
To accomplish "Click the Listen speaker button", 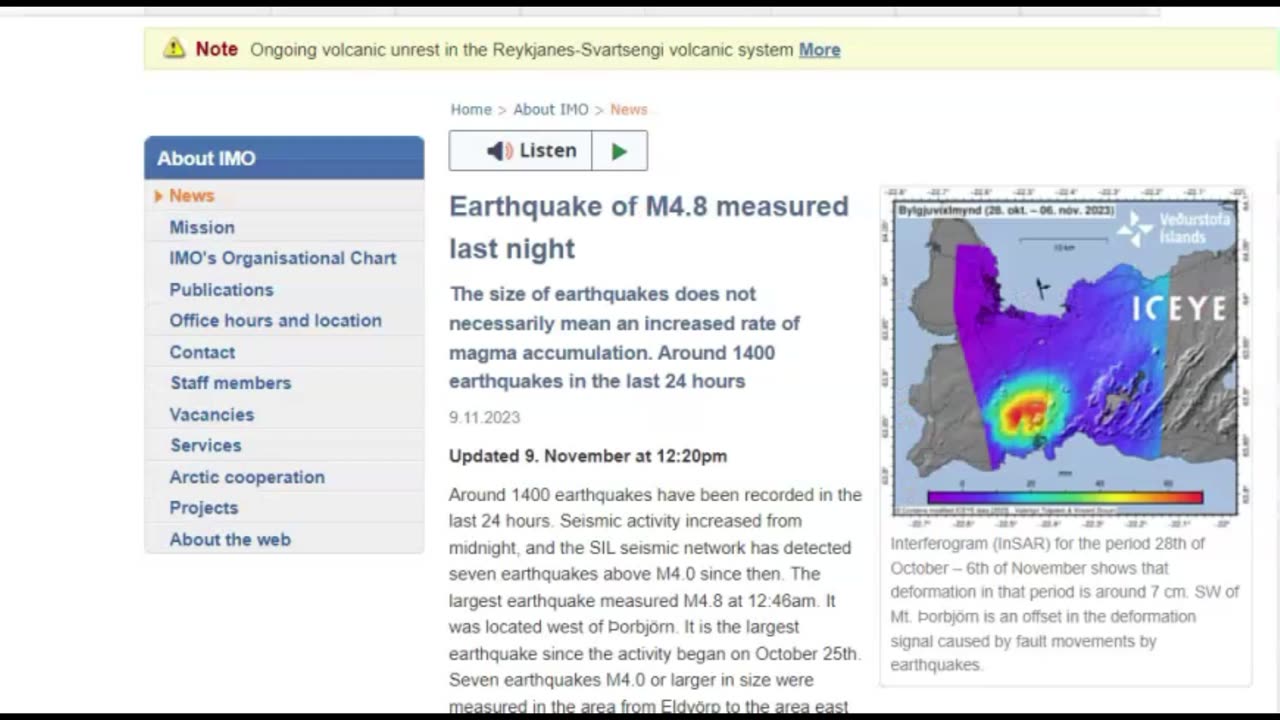I will (x=520, y=150).
